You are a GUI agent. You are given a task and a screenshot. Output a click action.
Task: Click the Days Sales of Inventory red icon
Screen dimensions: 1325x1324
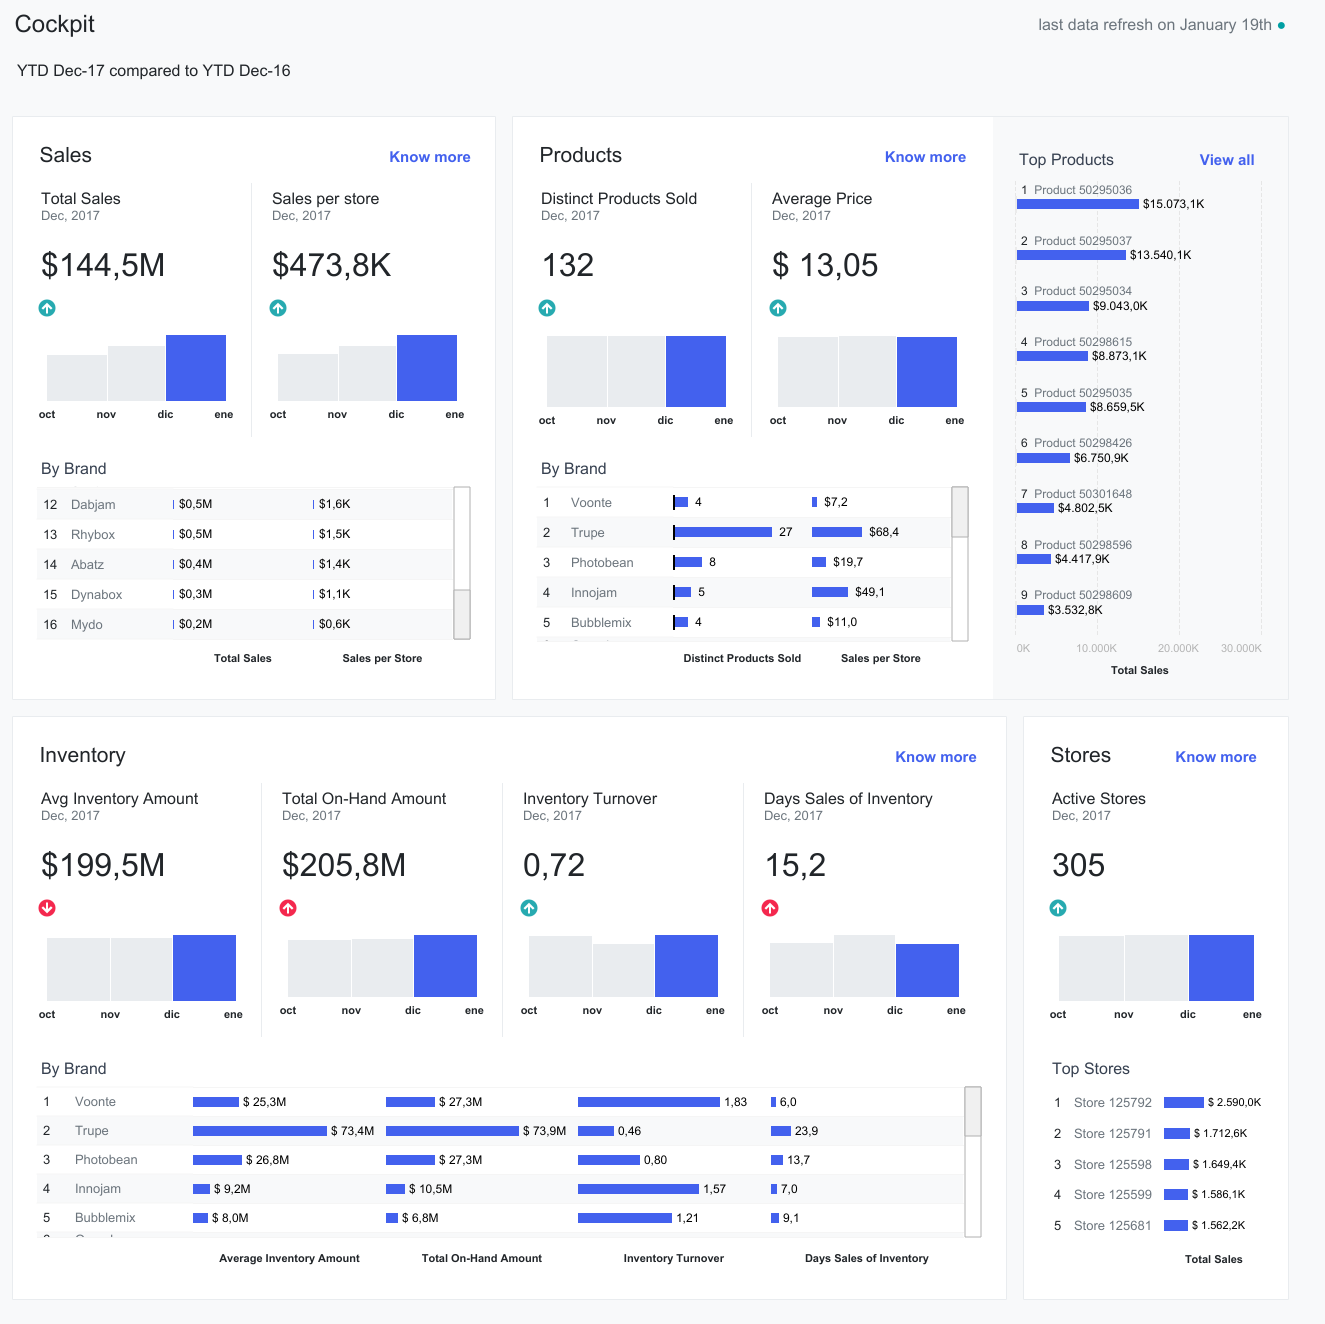point(770,908)
